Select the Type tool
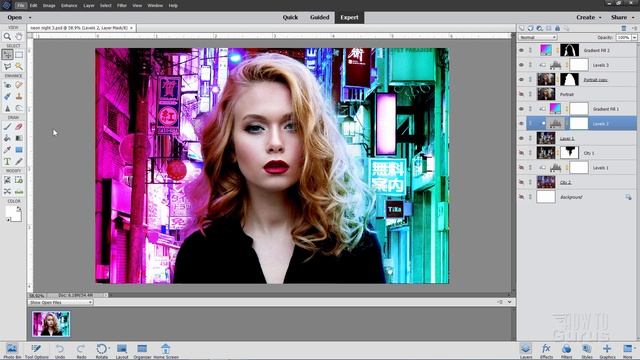The height and width of the screenshot is (360, 640). 7,162
